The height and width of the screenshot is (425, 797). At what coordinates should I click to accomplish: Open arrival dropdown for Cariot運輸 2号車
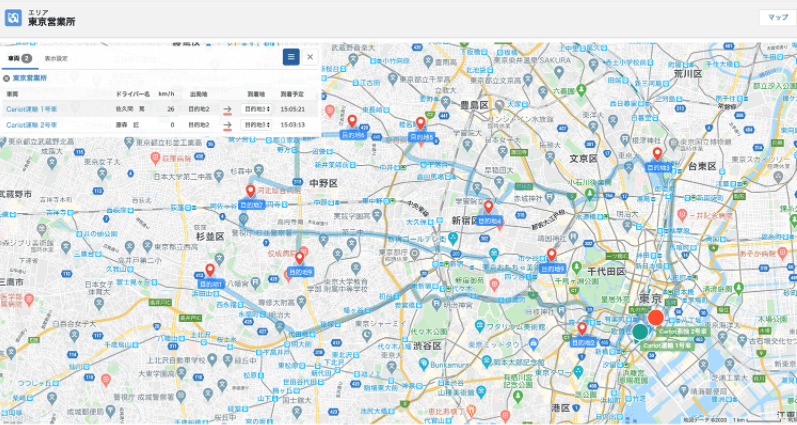click(x=256, y=125)
